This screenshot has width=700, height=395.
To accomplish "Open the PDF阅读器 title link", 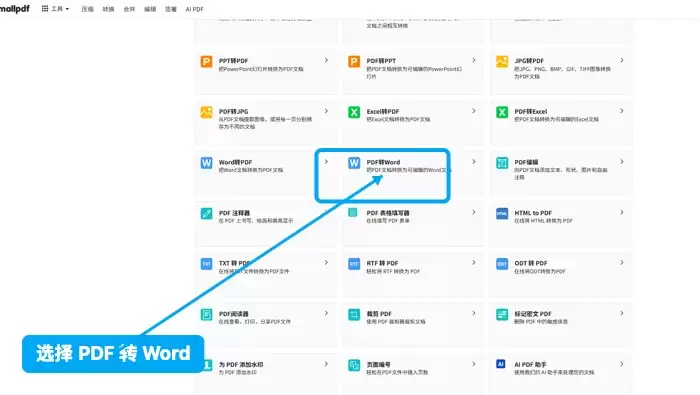I will point(233,314).
